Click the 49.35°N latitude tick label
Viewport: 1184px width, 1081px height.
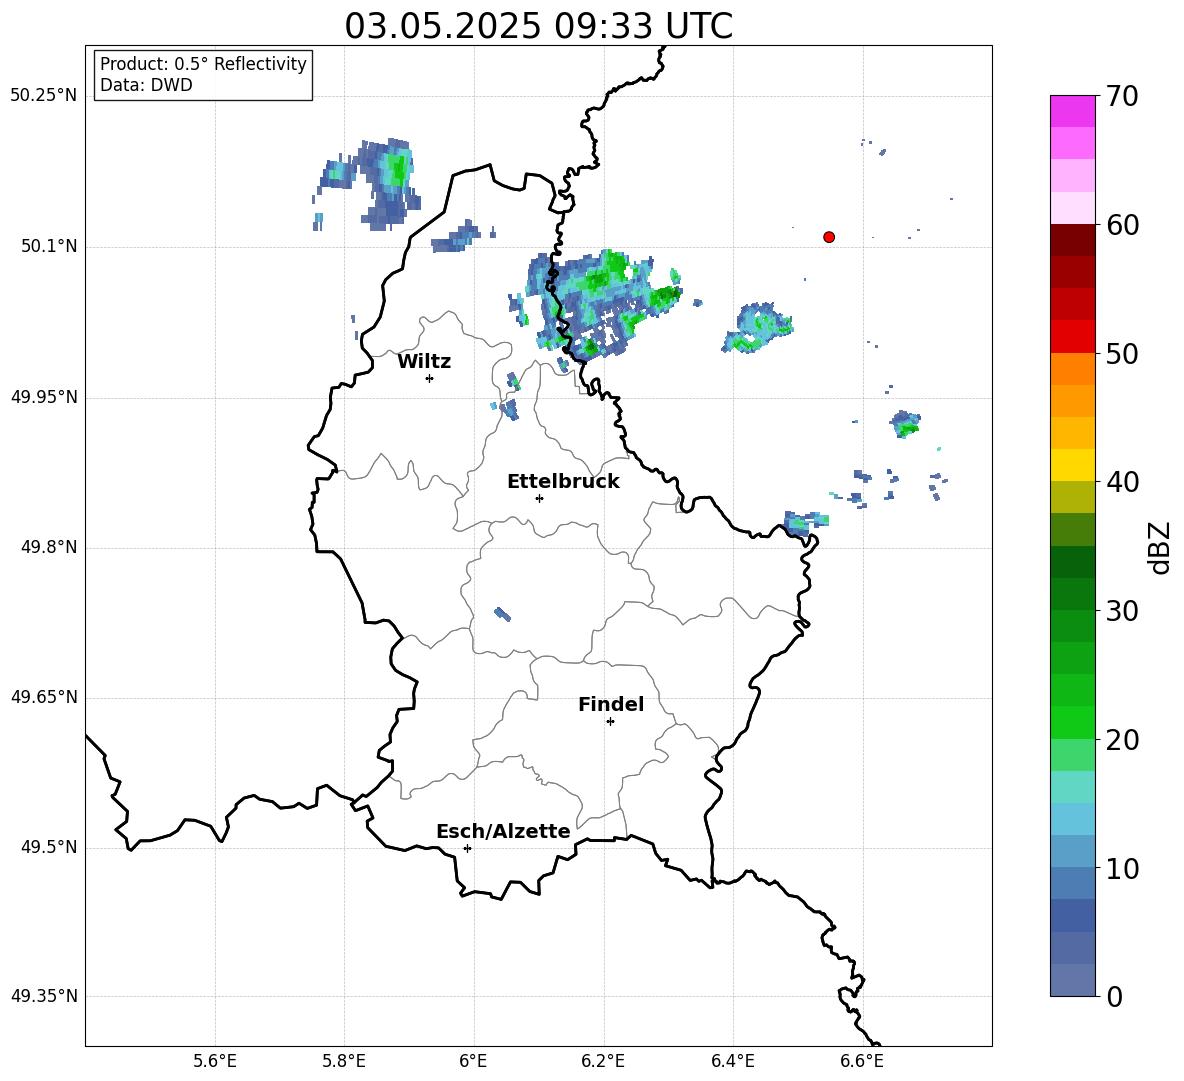click(44, 996)
